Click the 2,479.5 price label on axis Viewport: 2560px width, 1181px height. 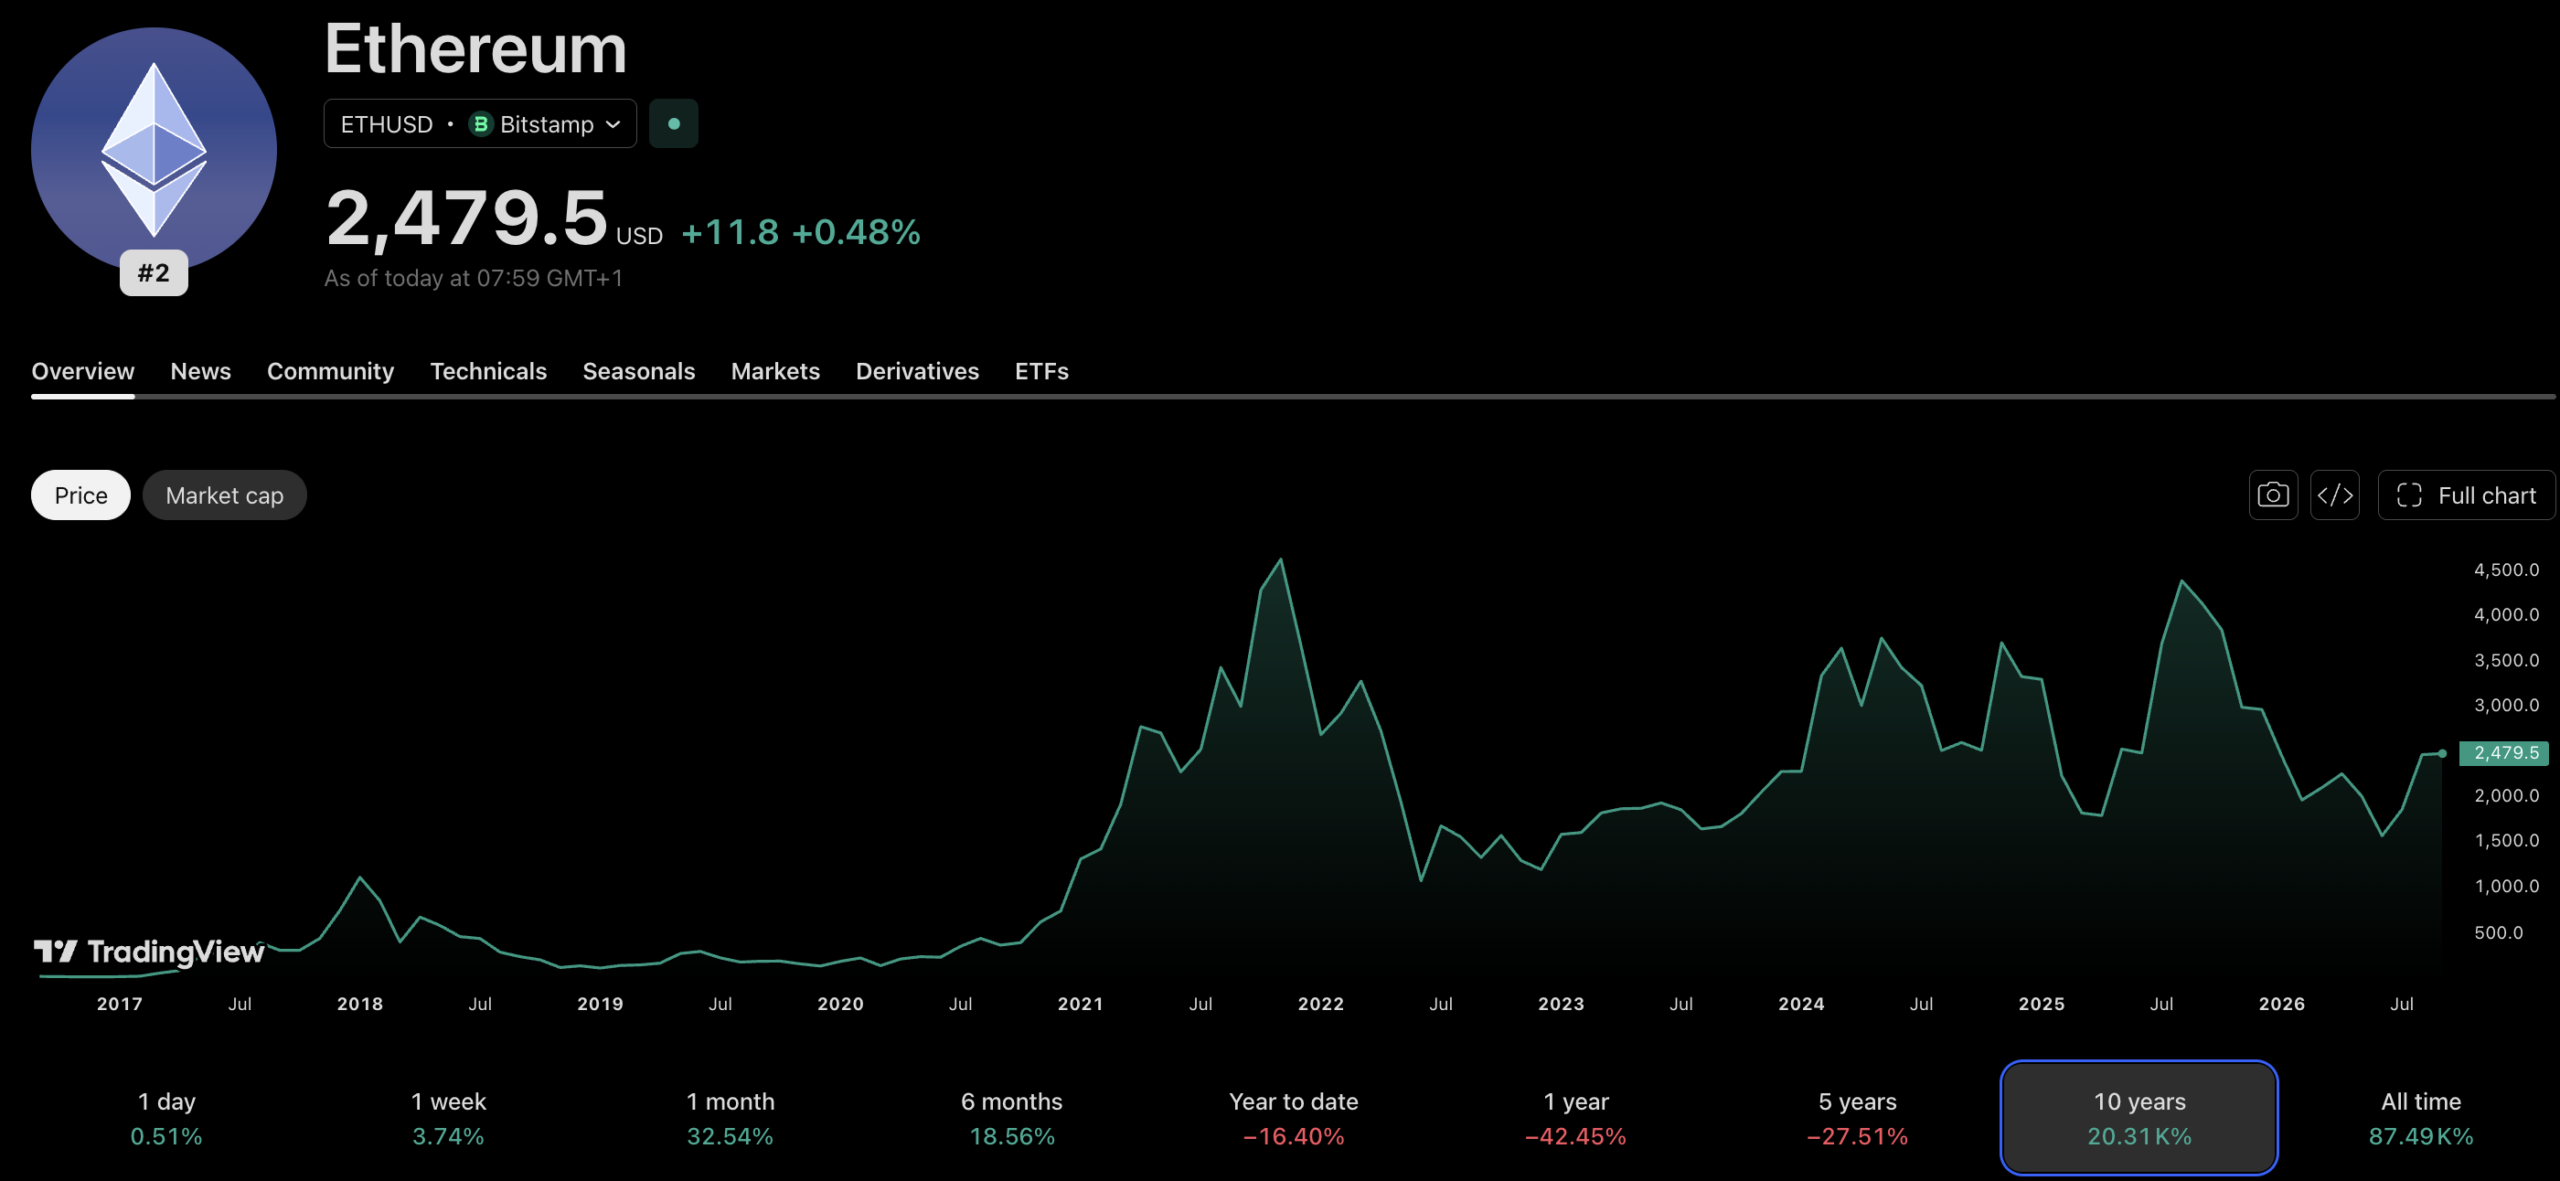click(2505, 753)
